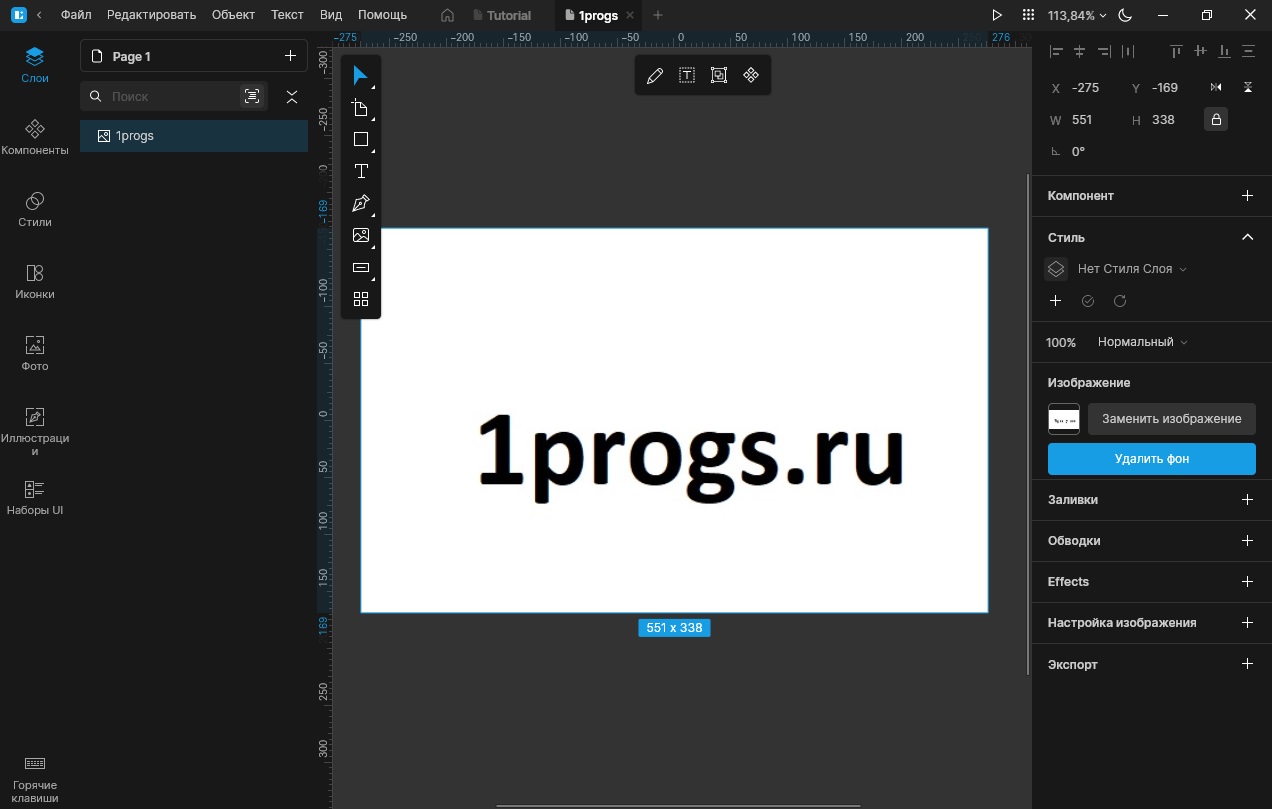Select the arrow Select tool
This screenshot has height=809, width=1272.
pos(361,76)
